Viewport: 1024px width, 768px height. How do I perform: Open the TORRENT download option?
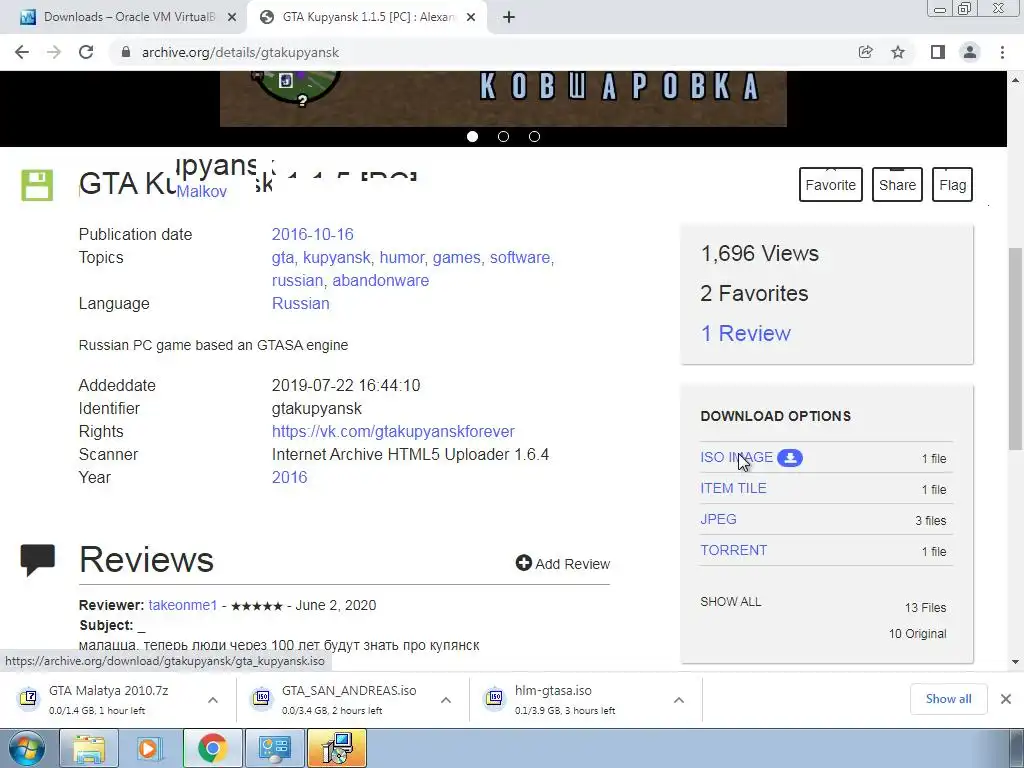[733, 550]
